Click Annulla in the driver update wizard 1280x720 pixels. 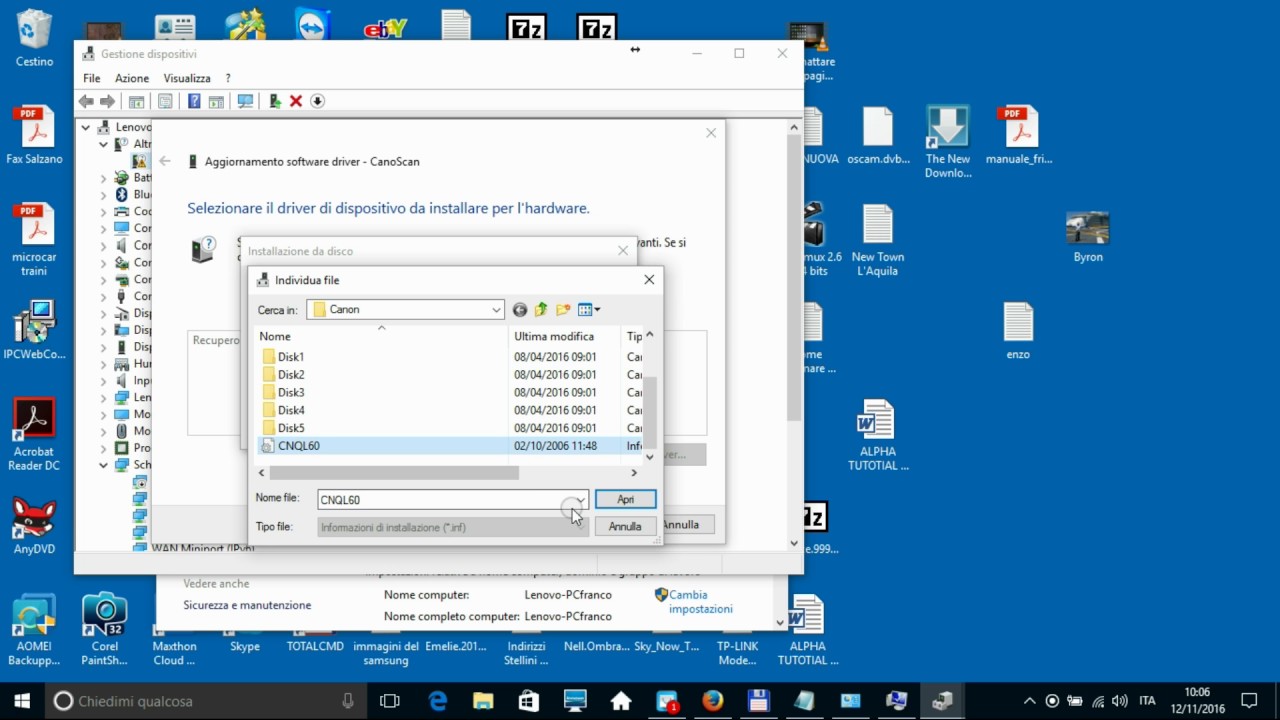[681, 524]
